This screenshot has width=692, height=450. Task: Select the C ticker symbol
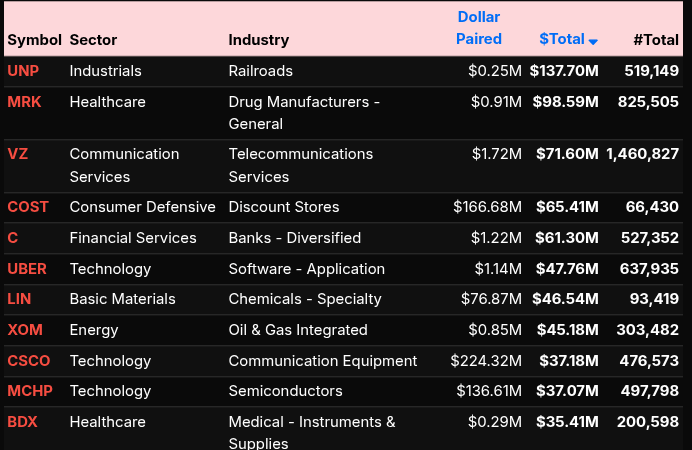[x=13, y=238]
